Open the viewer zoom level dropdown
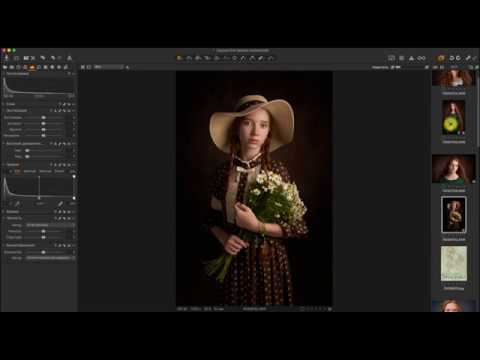Image resolution: width=480 pixels, height=360 pixels. point(108,67)
